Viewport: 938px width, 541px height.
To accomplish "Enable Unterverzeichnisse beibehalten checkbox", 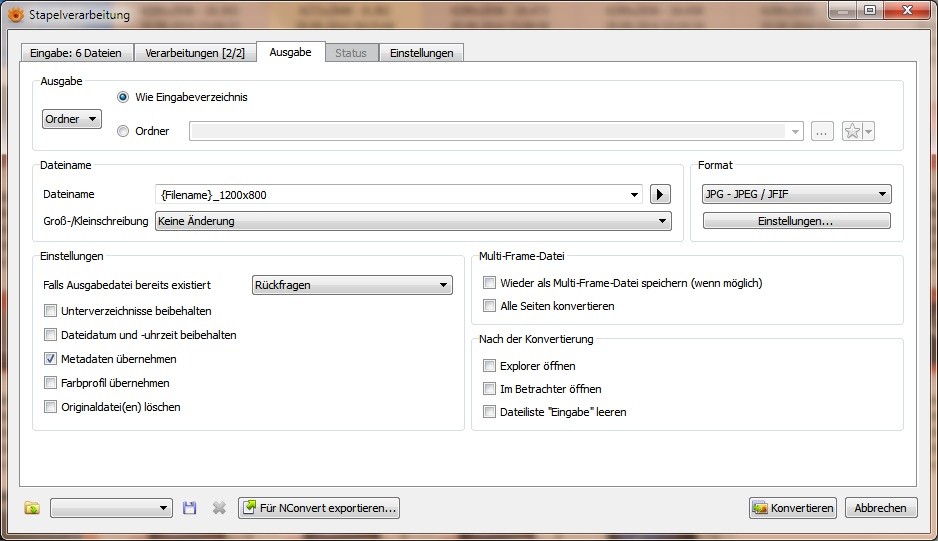I will (50, 311).
